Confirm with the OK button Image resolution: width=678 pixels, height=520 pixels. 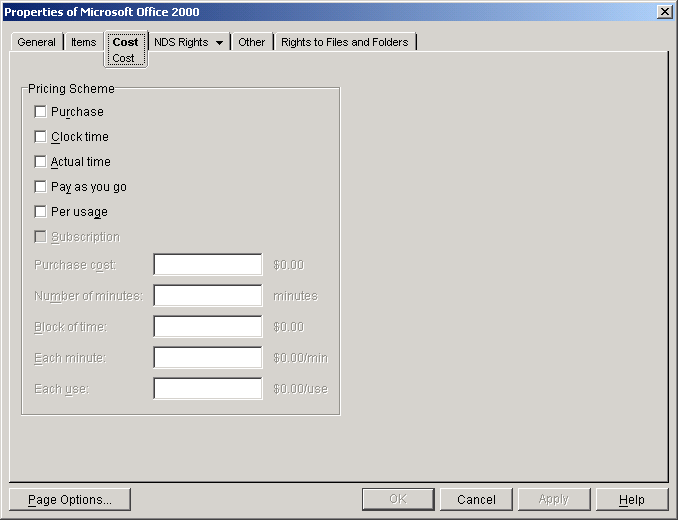point(398,500)
